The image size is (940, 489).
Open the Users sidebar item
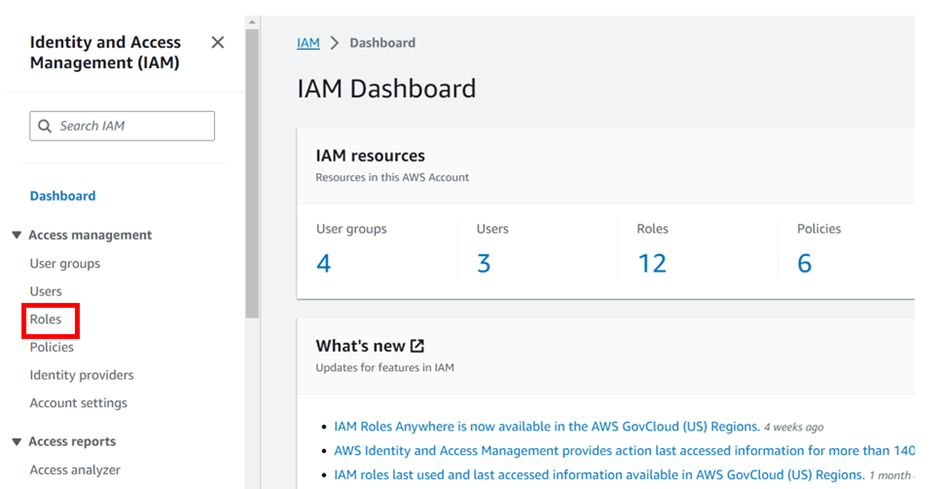46,291
